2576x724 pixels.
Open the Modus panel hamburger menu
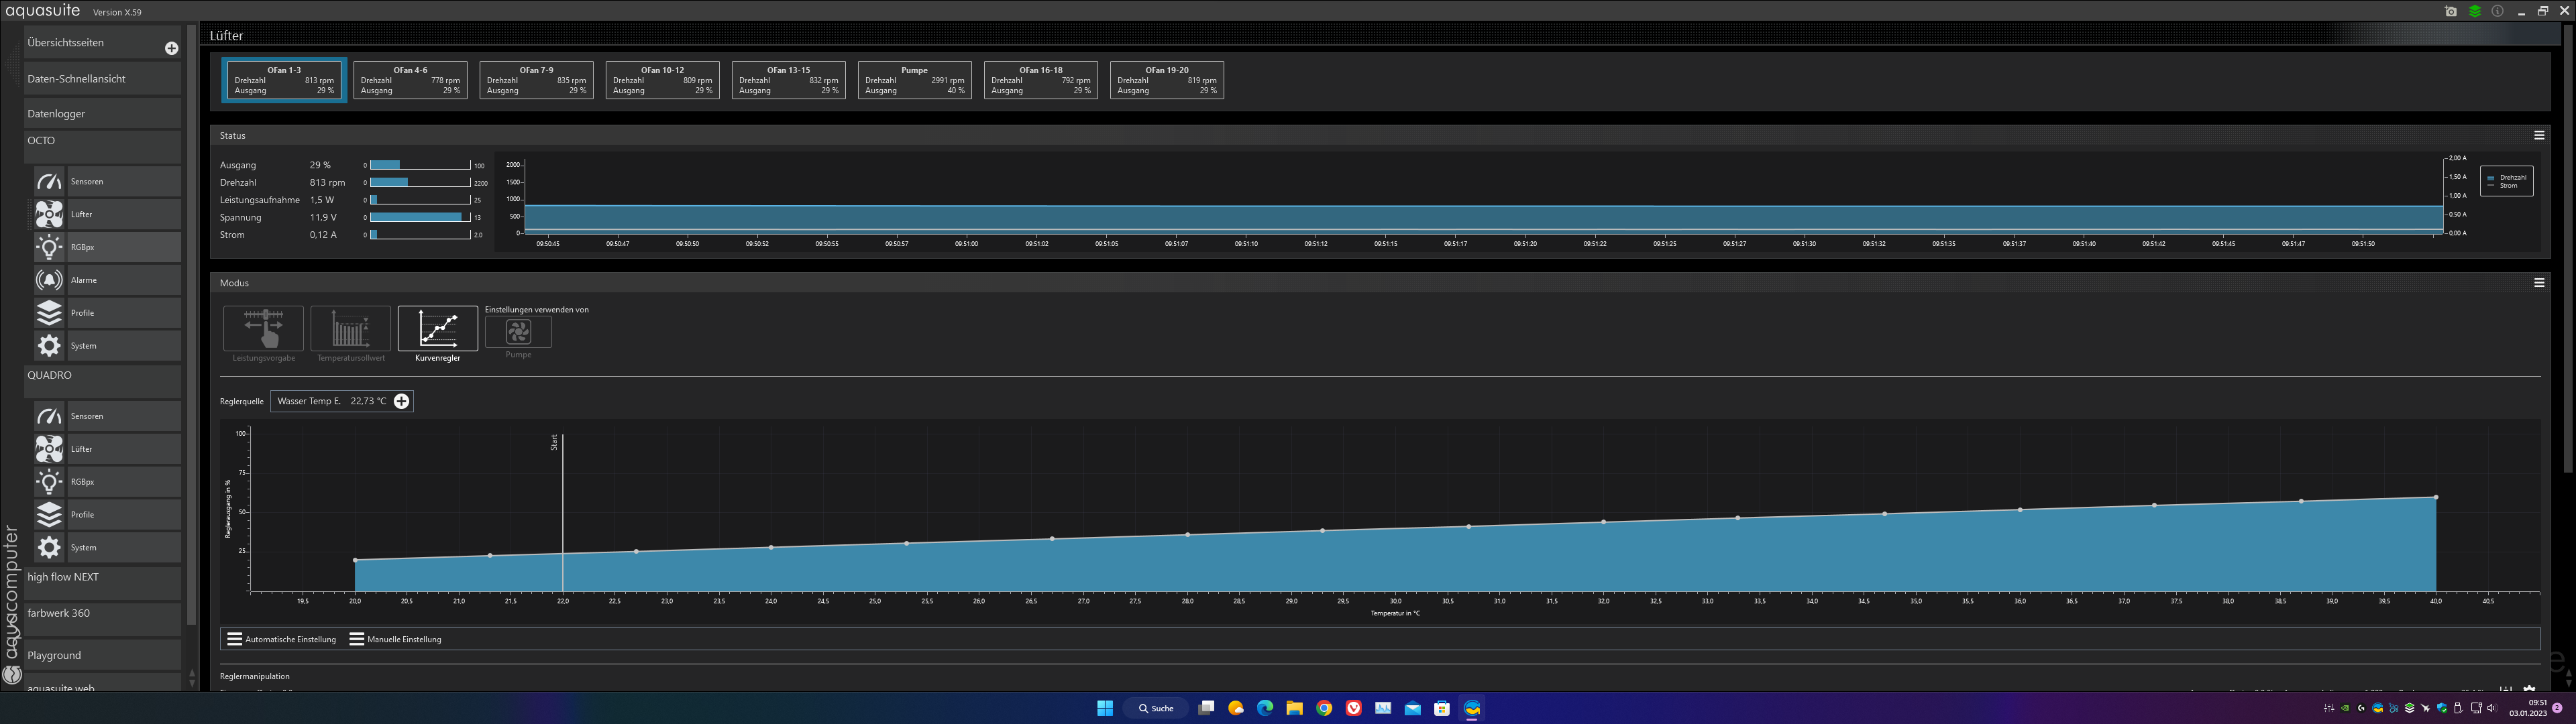point(2538,283)
